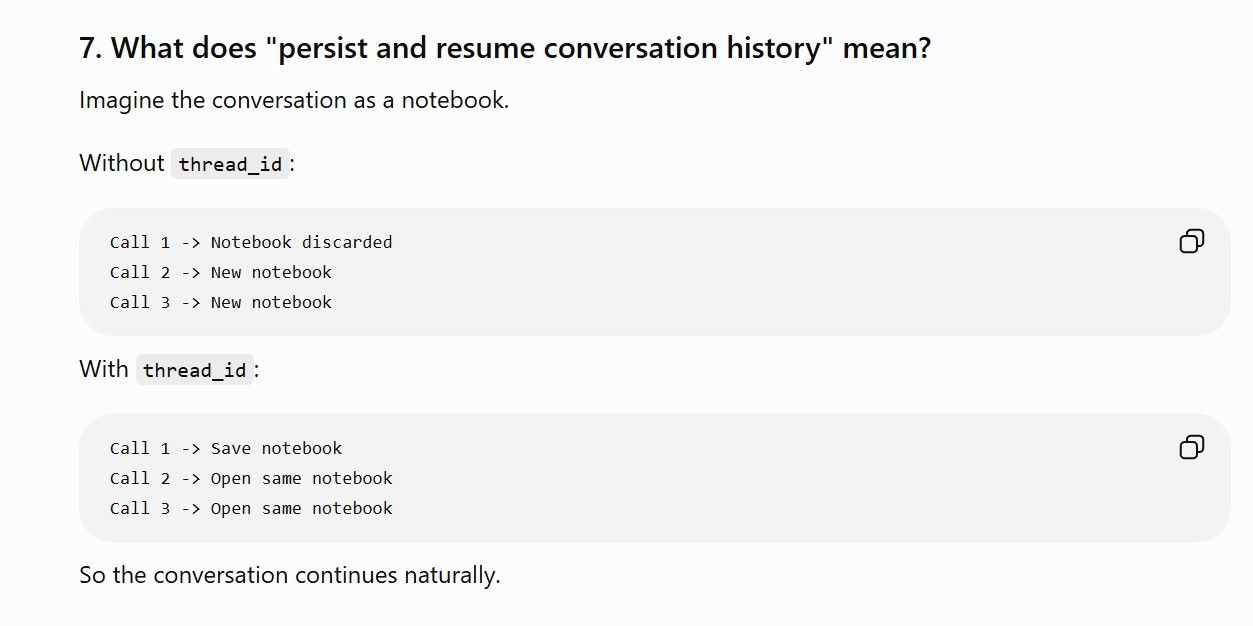Image resolution: width=1253 pixels, height=626 pixels.
Task: Click the word "discarded" in first code block
Action: click(x=347, y=242)
